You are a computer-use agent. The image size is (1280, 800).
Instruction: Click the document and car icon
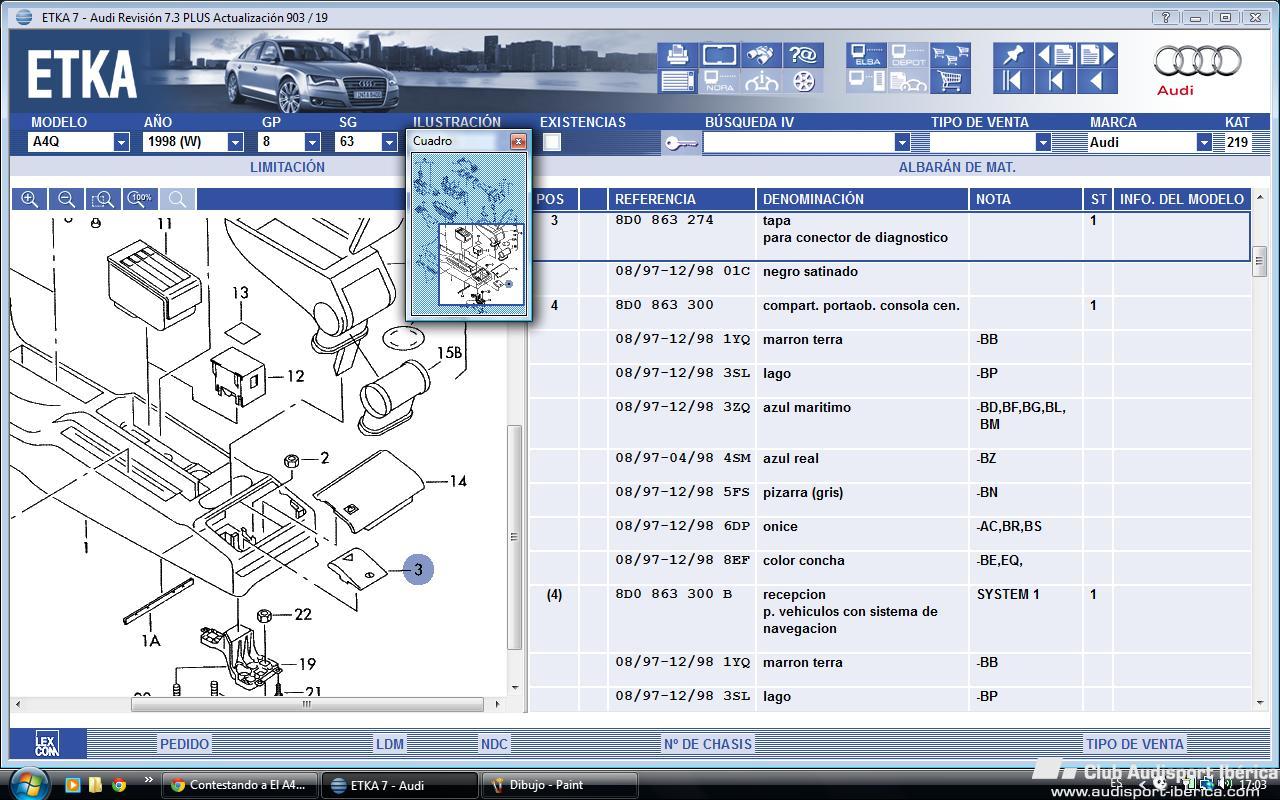(908, 82)
